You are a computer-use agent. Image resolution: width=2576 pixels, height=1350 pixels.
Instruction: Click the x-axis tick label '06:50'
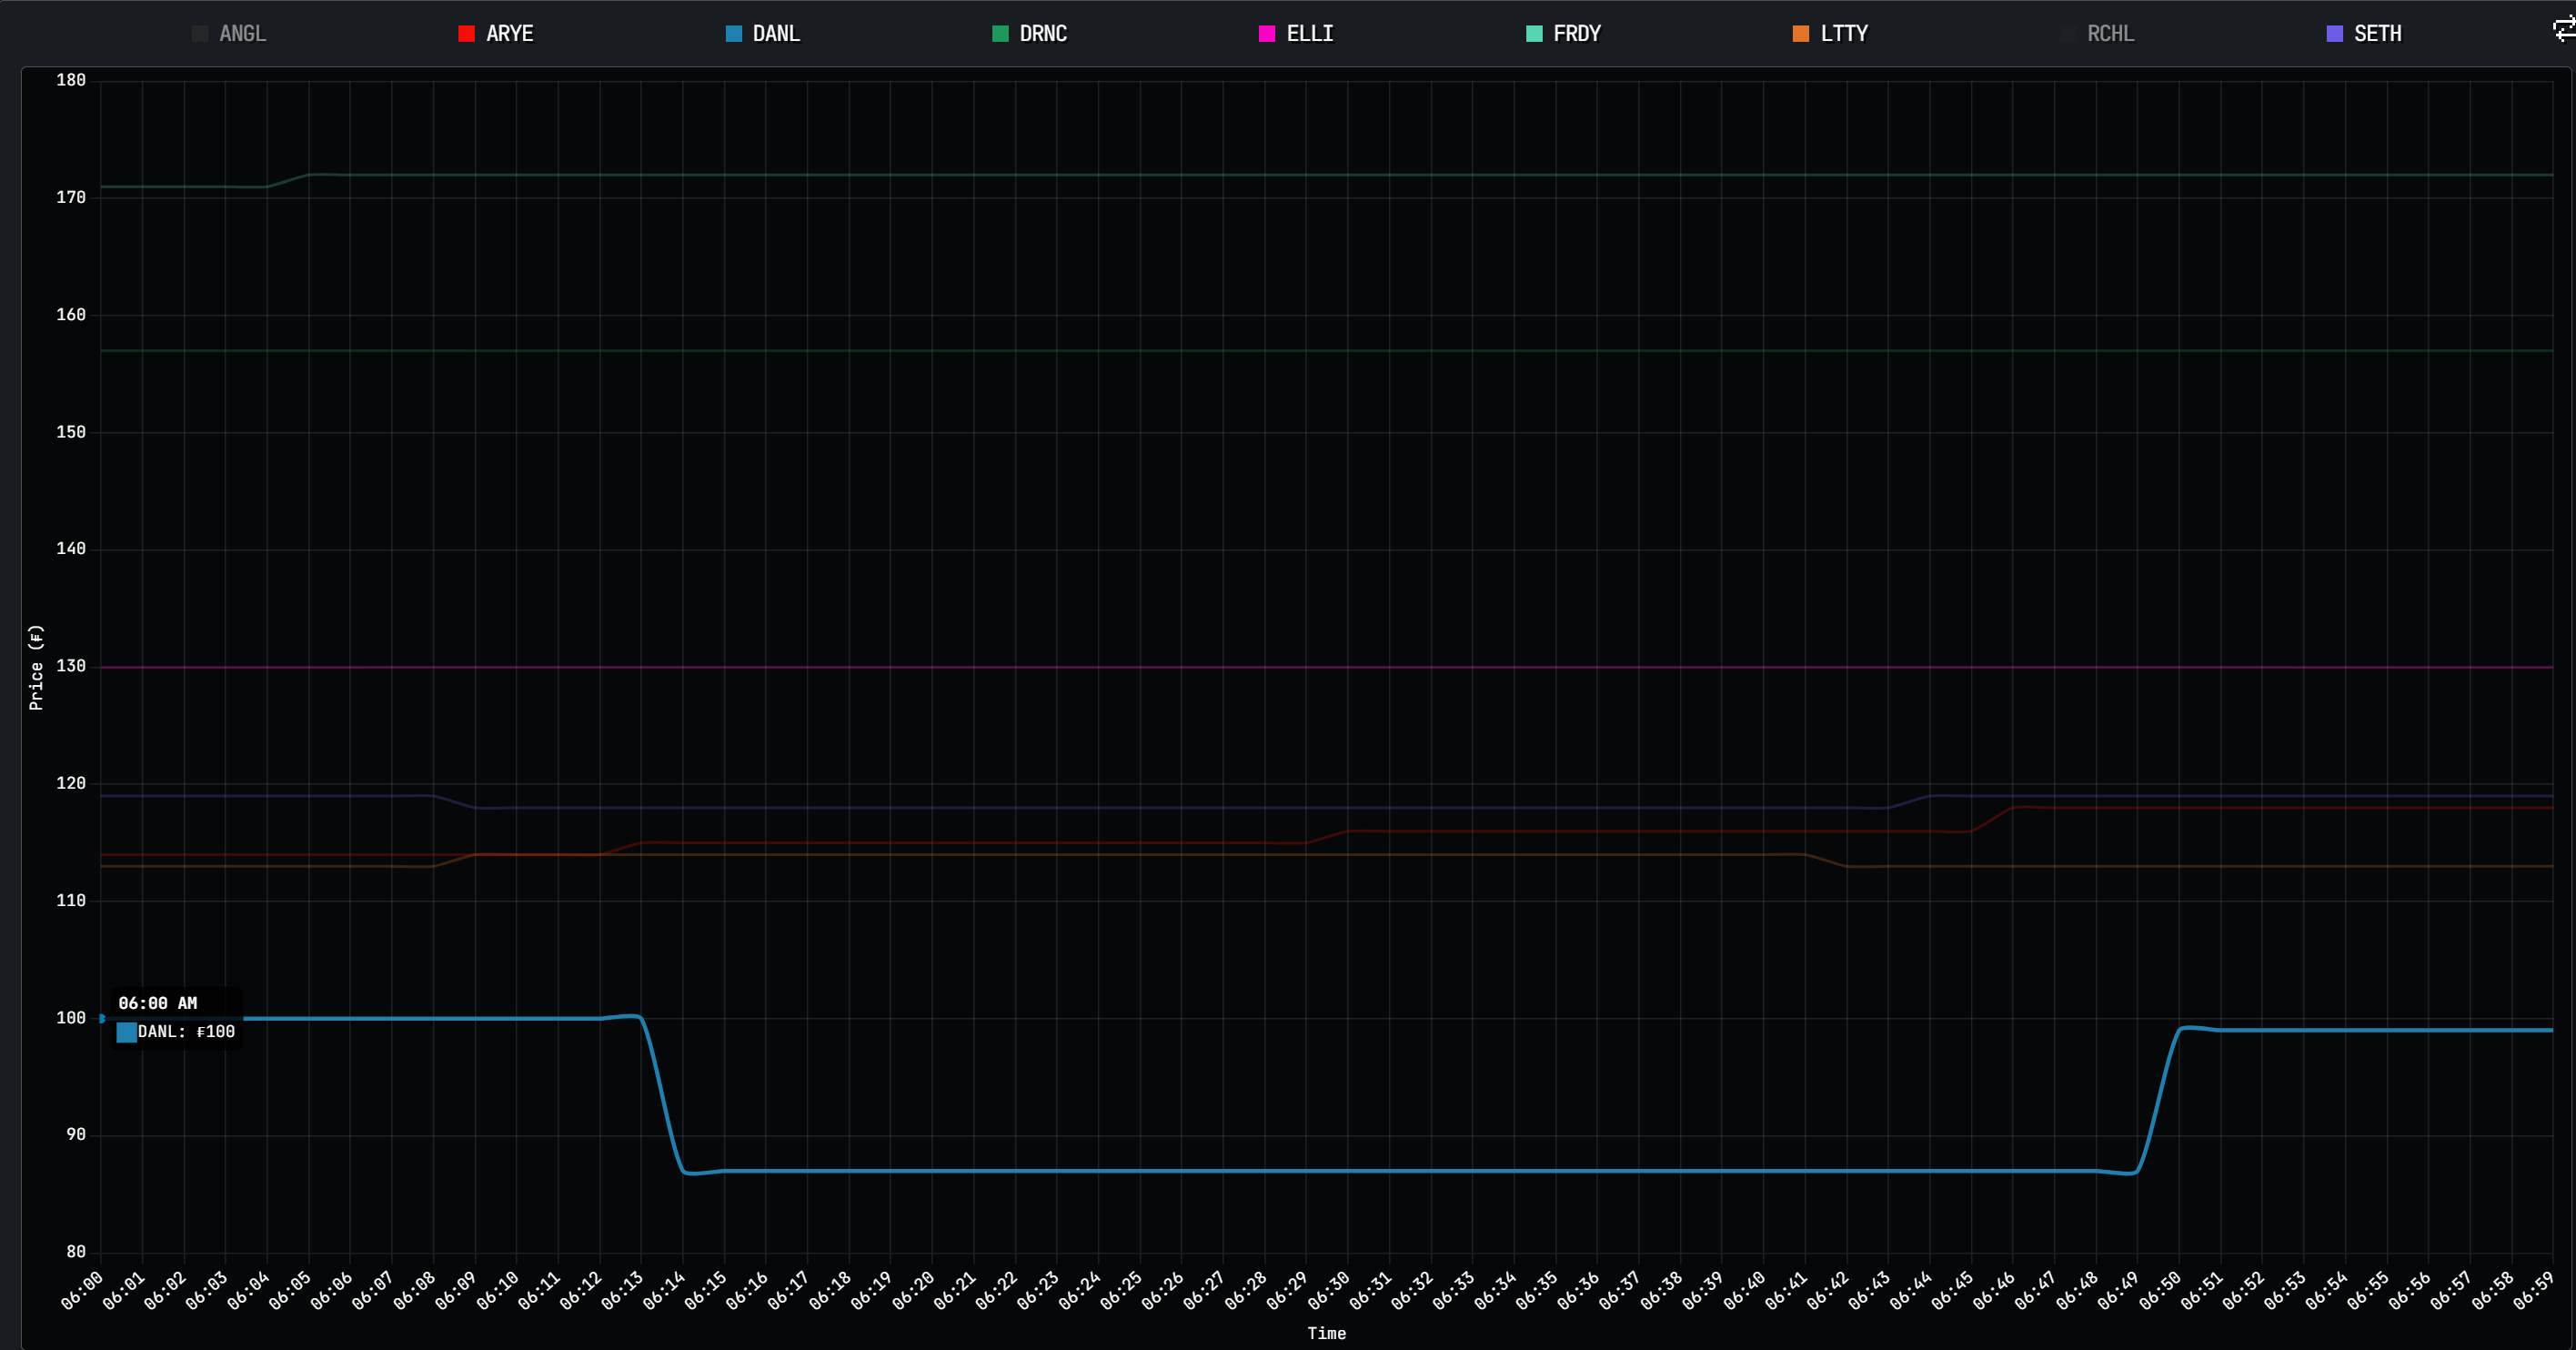click(x=2159, y=1291)
